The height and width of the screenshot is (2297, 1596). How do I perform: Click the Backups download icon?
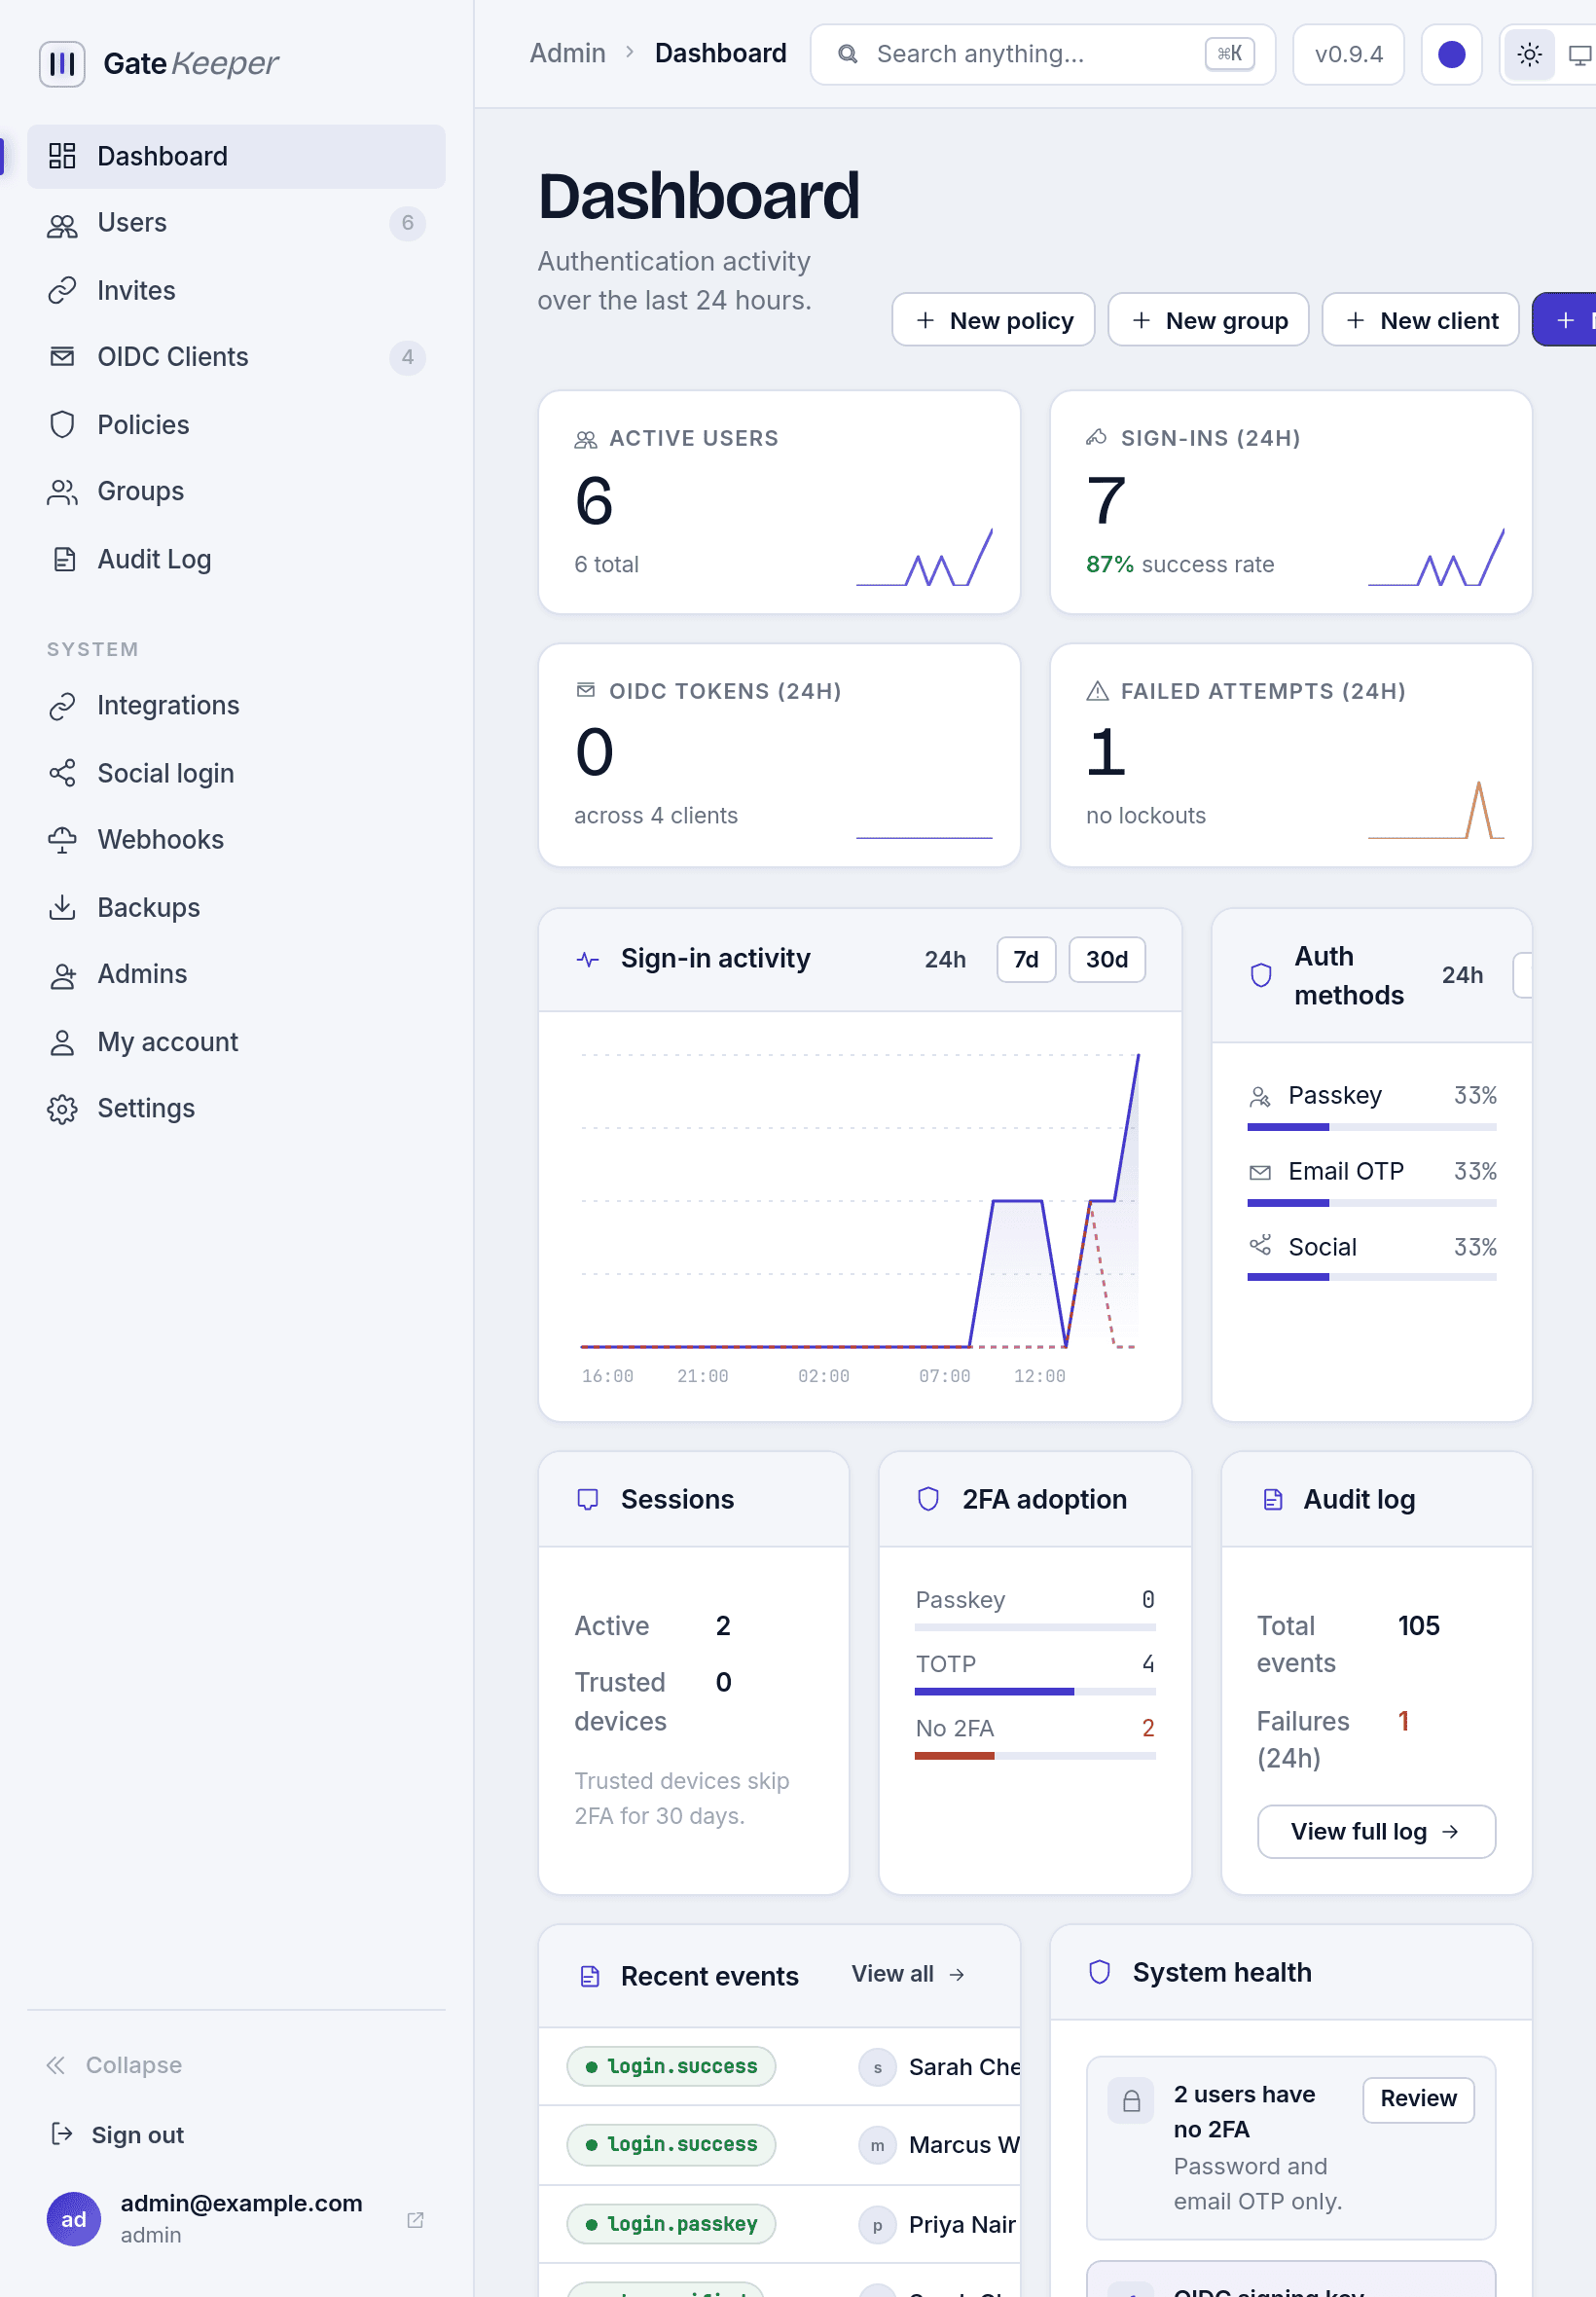(x=63, y=908)
